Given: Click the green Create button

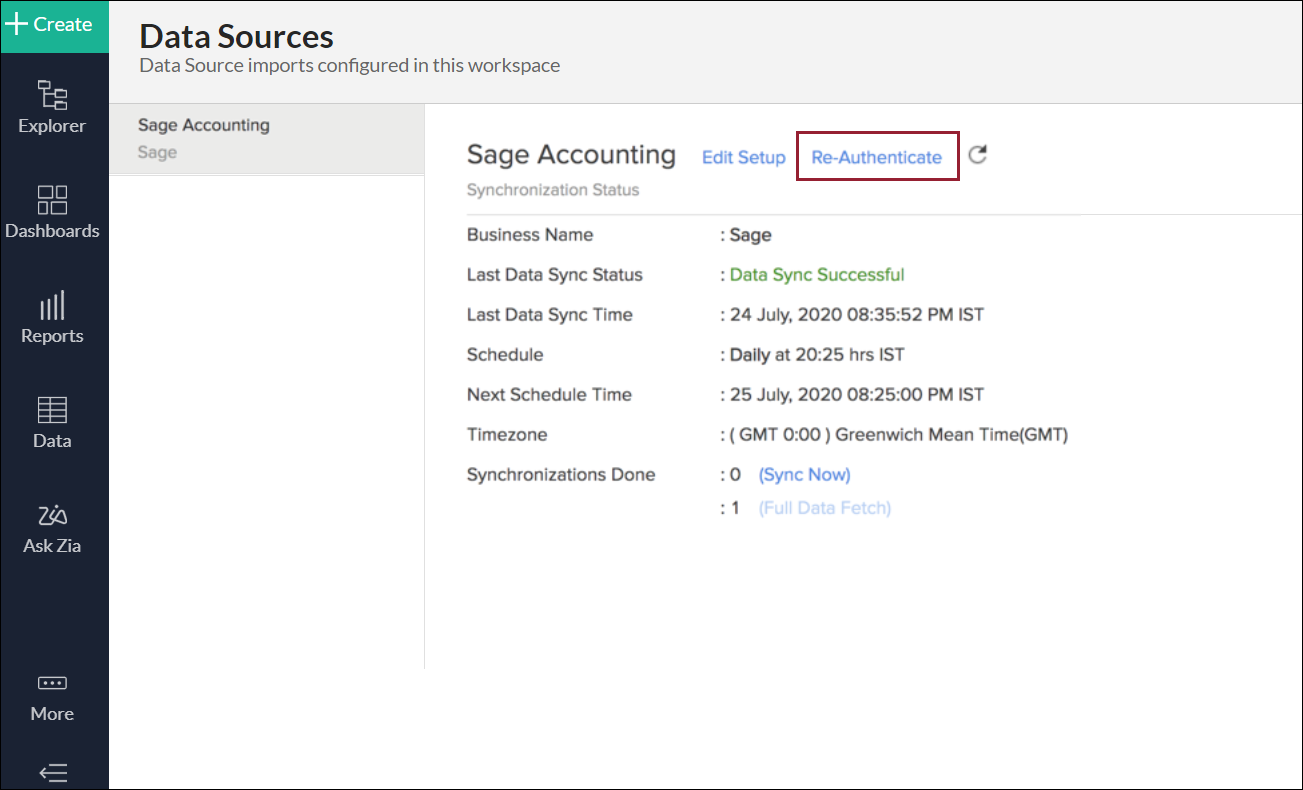Looking at the screenshot, I should pos(52,25).
